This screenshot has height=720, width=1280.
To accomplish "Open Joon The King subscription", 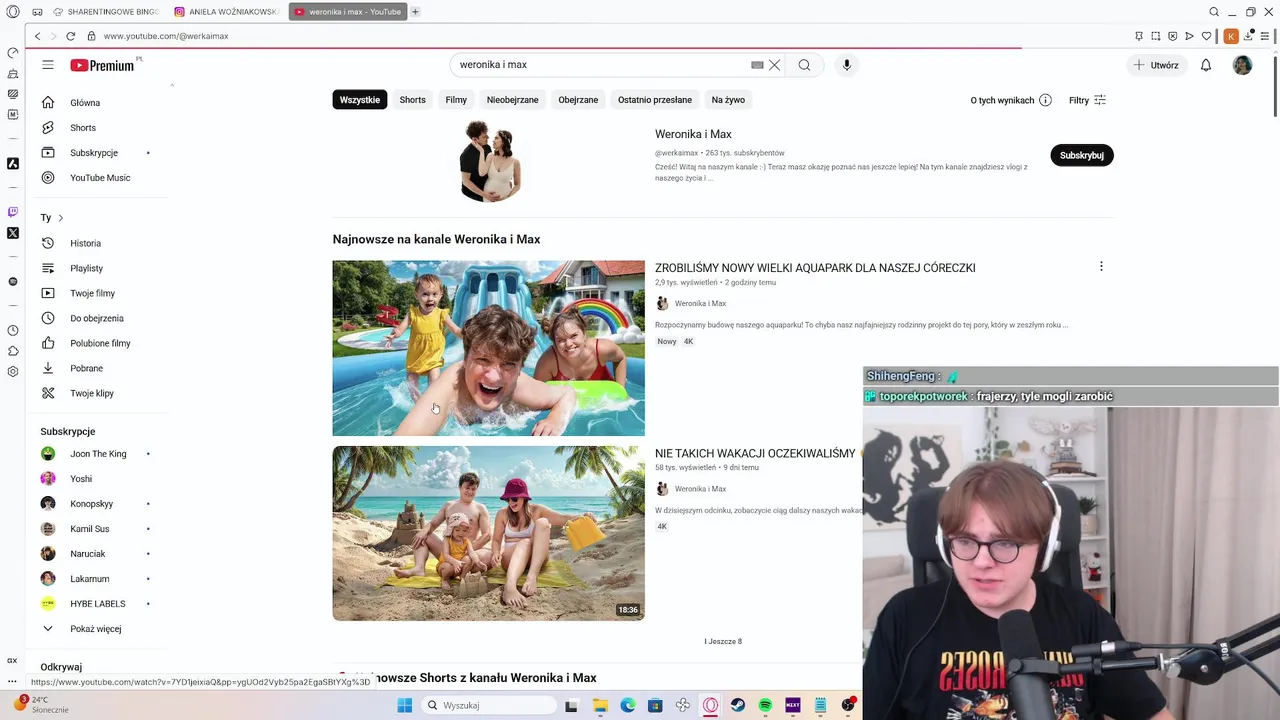I will pyautogui.click(x=98, y=454).
